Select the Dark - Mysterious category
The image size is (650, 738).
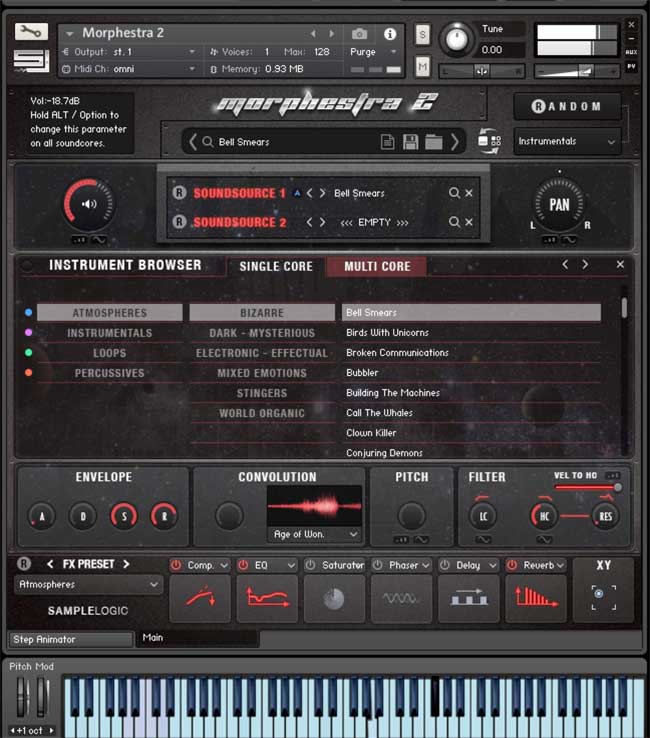tap(262, 333)
